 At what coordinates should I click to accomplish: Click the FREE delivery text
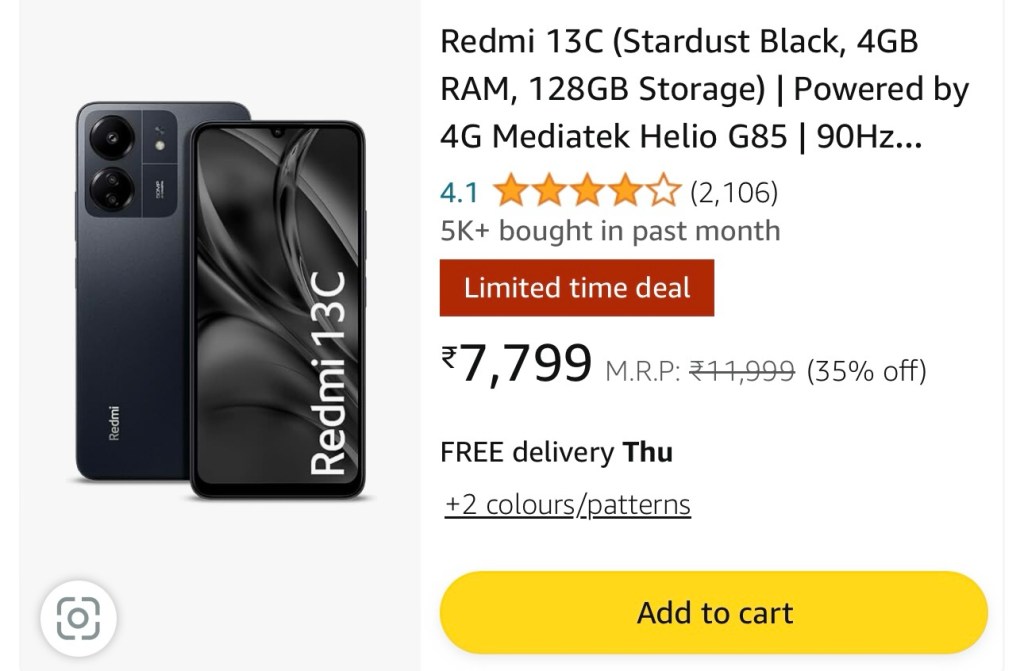[x=527, y=452]
